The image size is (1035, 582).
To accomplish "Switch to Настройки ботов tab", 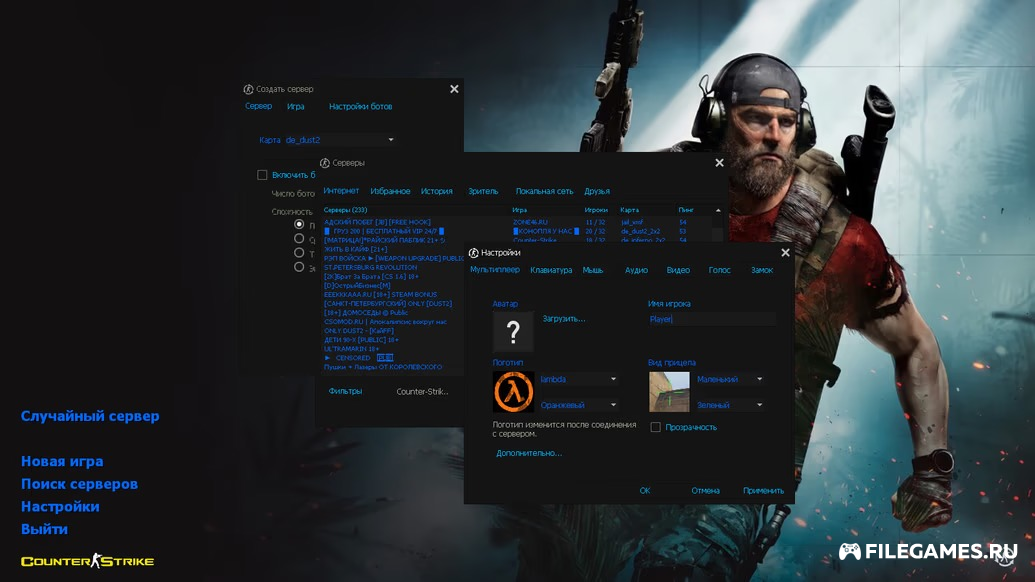I will 360,106.
